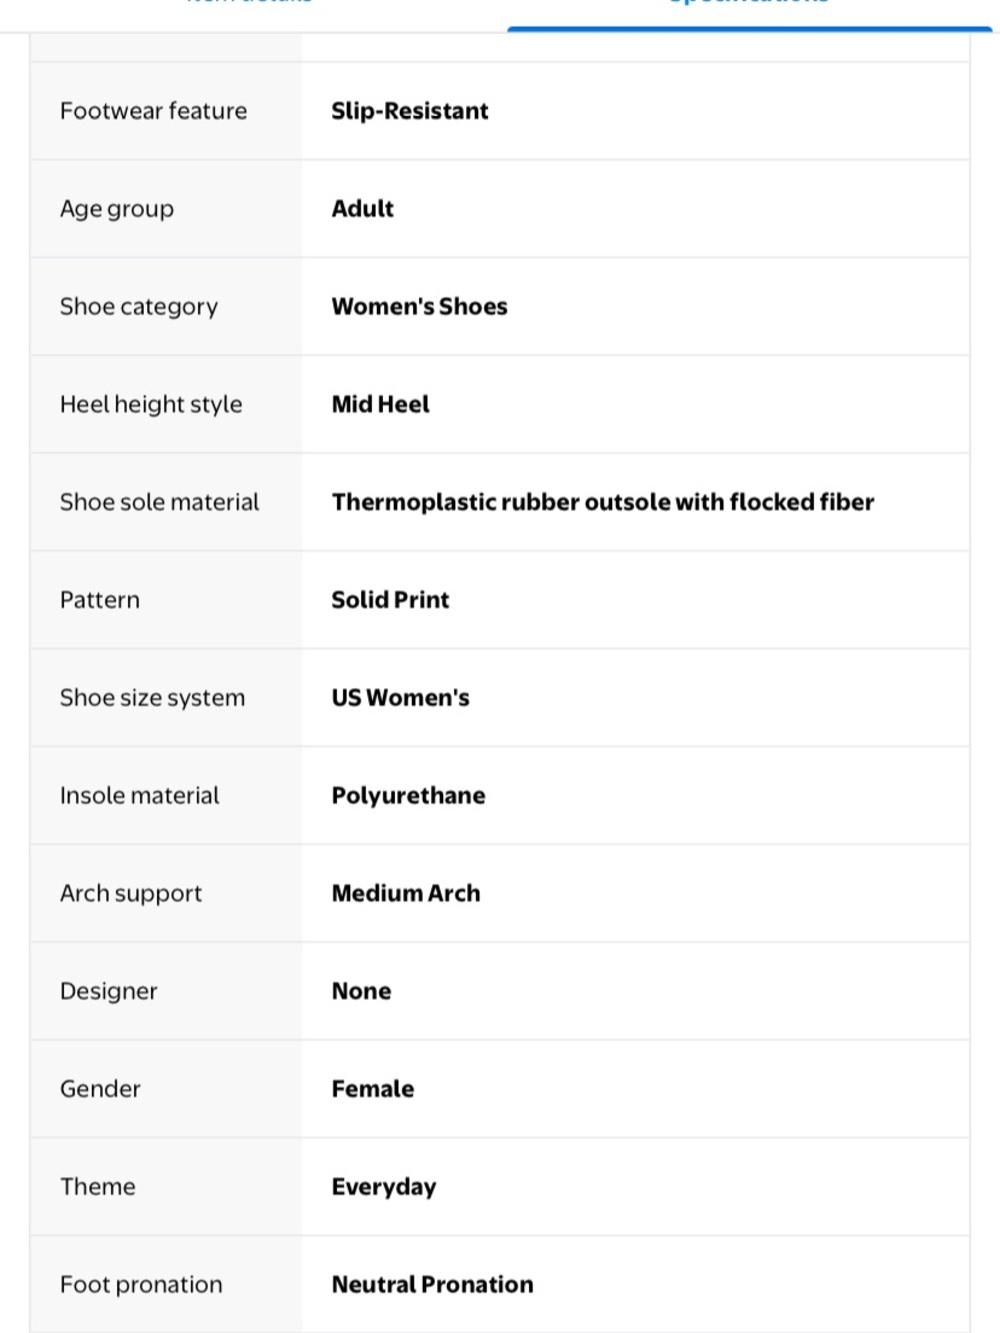Select the Footwear feature row label

(153, 111)
